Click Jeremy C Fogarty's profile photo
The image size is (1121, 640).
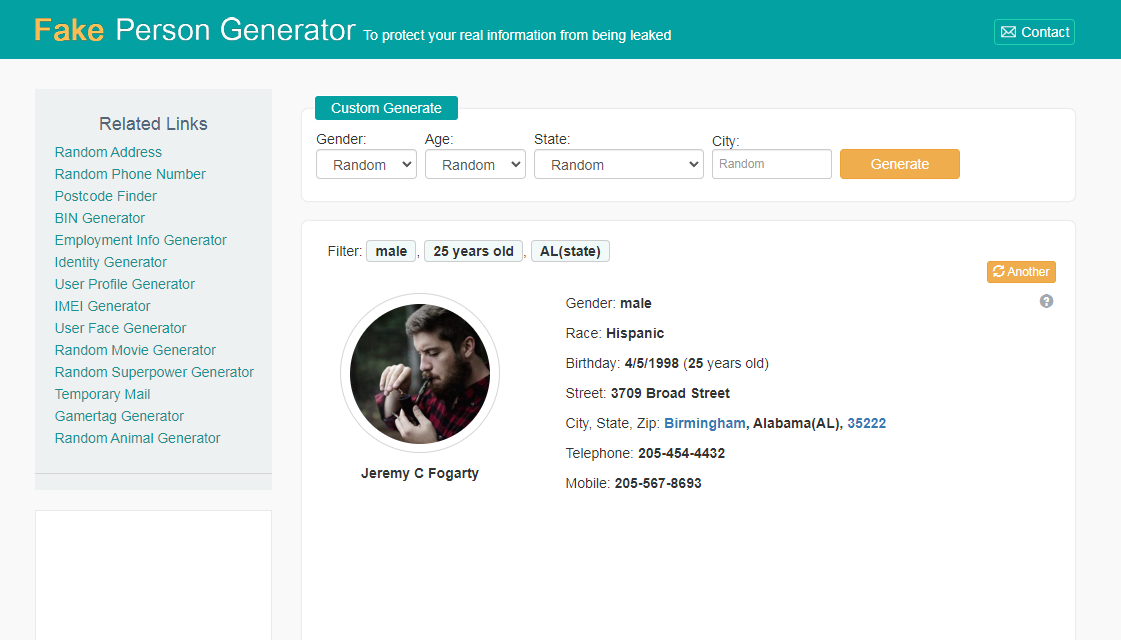[x=420, y=374]
